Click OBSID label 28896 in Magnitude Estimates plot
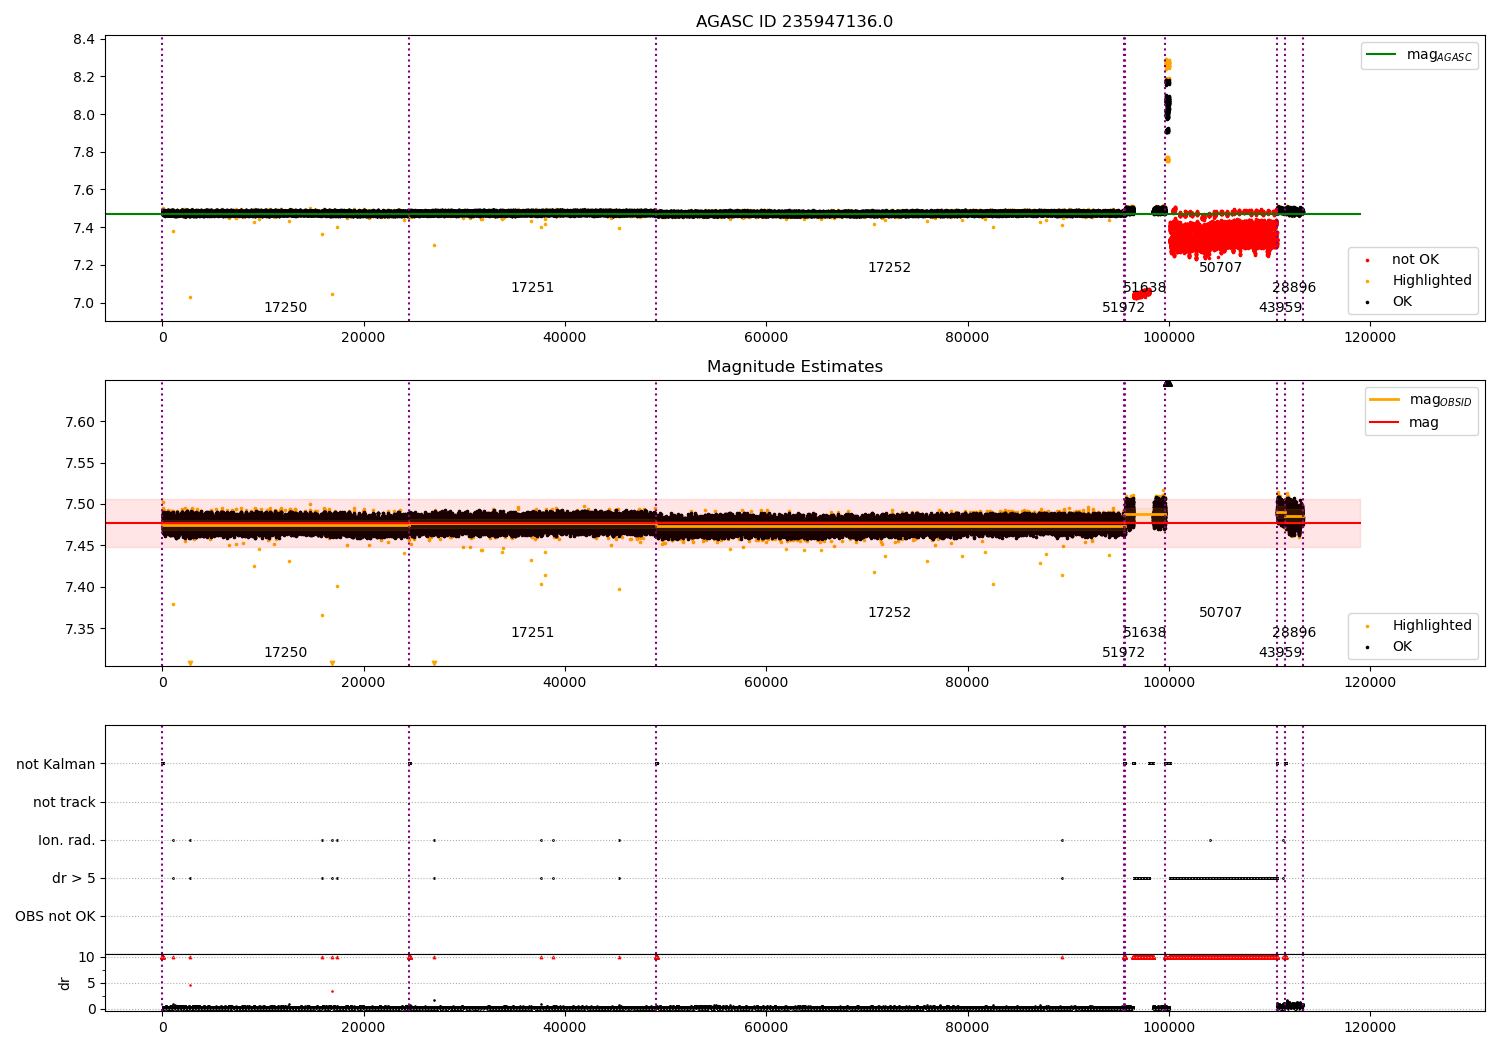 point(1294,633)
